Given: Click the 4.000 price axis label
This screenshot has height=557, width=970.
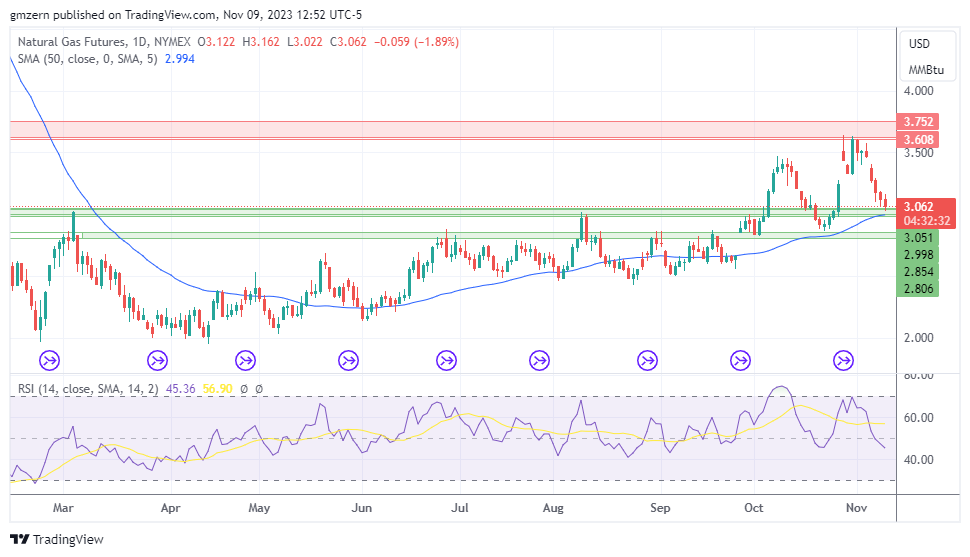Looking at the screenshot, I should 919,91.
